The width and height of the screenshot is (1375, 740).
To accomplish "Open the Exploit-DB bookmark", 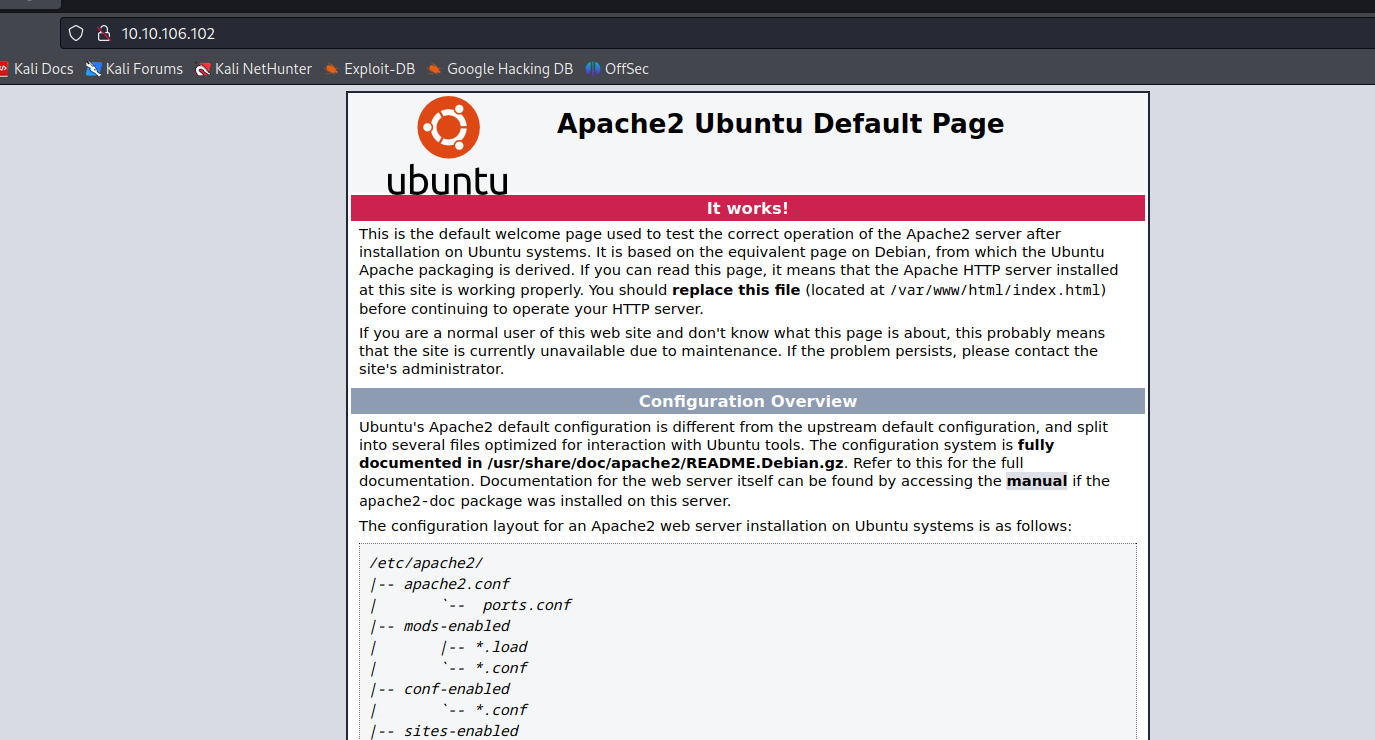I will coord(370,69).
